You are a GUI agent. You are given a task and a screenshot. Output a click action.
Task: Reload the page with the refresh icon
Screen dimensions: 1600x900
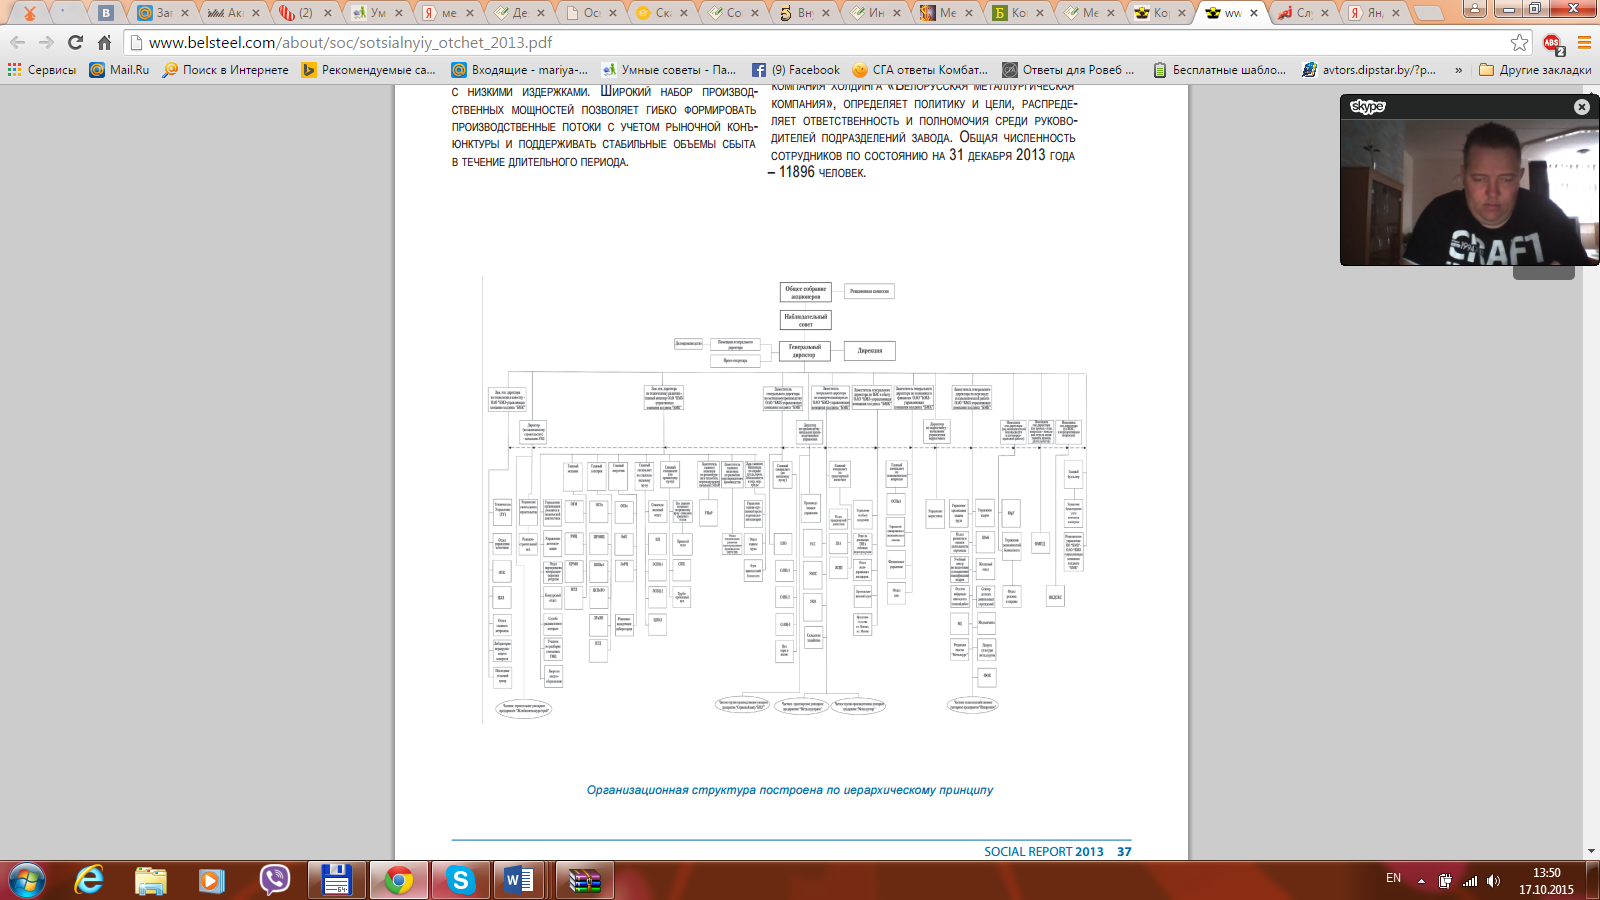pyautogui.click(x=75, y=43)
